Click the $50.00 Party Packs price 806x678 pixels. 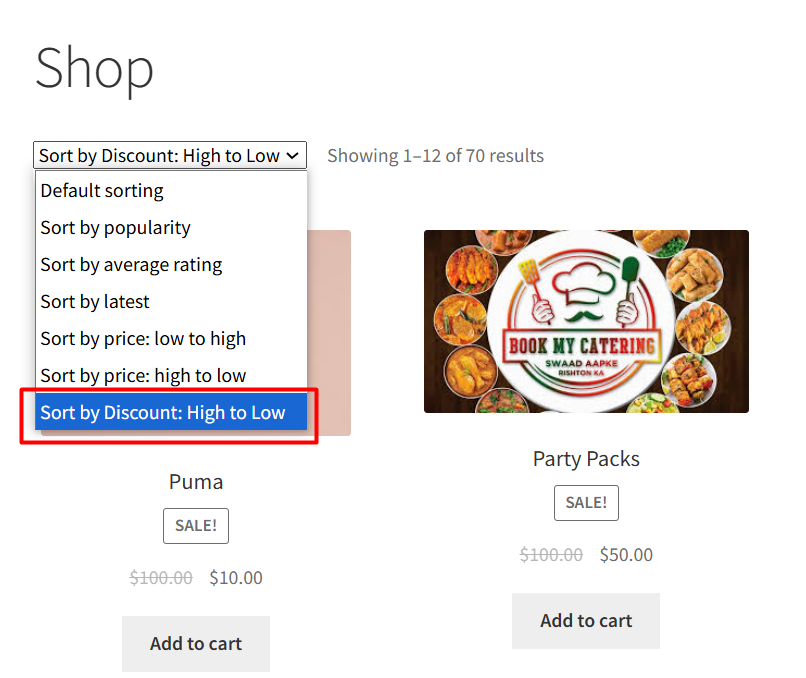[x=626, y=555]
